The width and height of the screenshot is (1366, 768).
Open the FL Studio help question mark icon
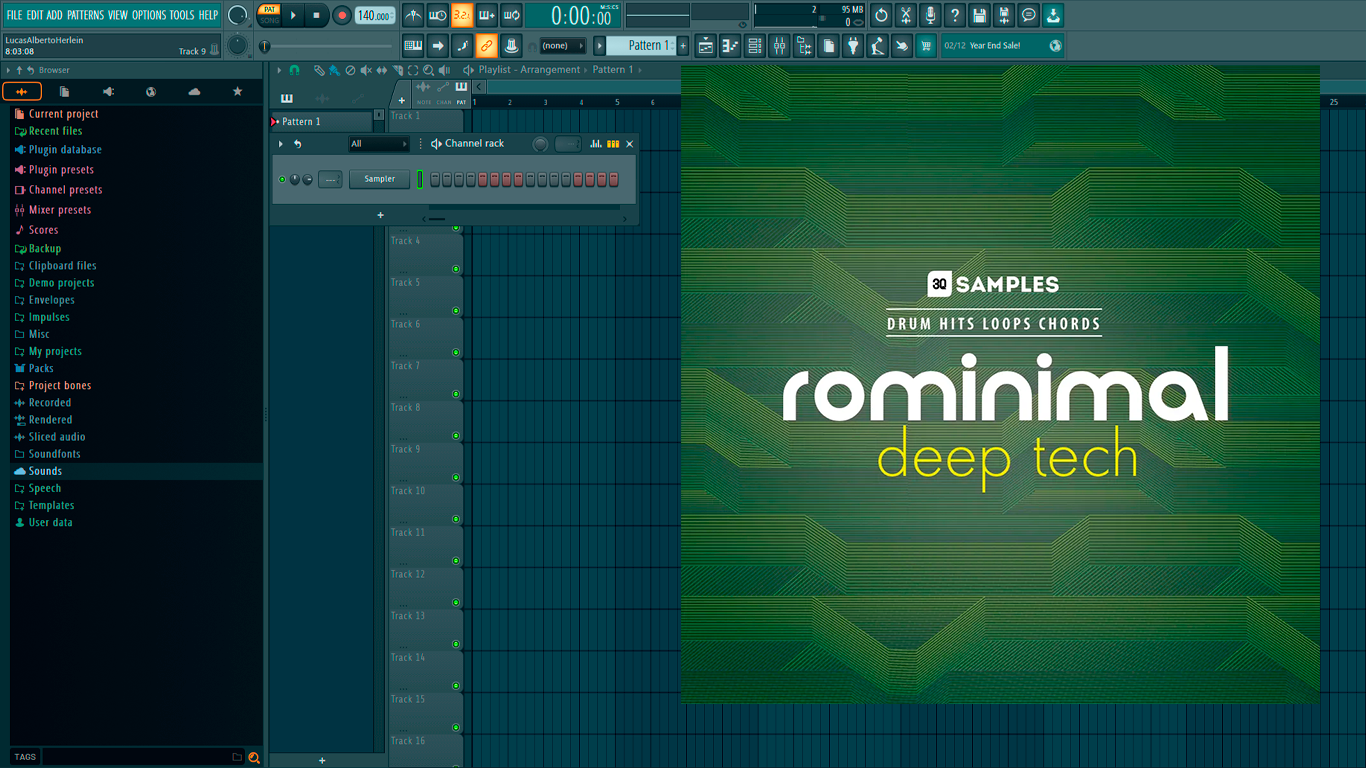pos(954,15)
